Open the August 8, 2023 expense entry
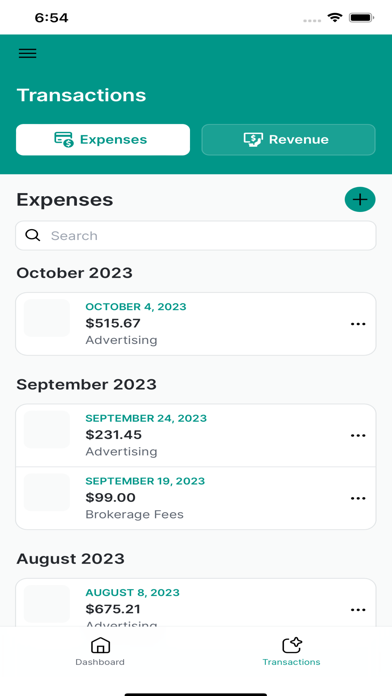This screenshot has width=392, height=696. pyautogui.click(x=196, y=603)
